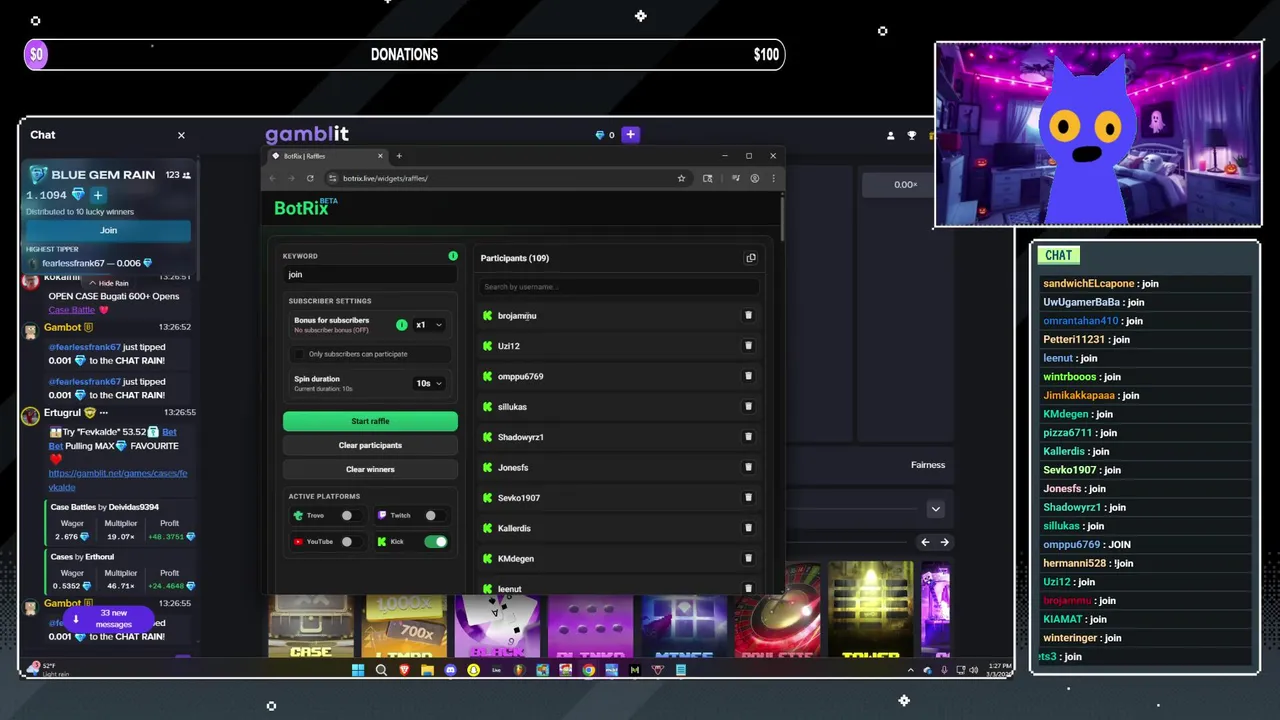Open Chrome three-dot menu
1280x720 pixels.
point(773,178)
